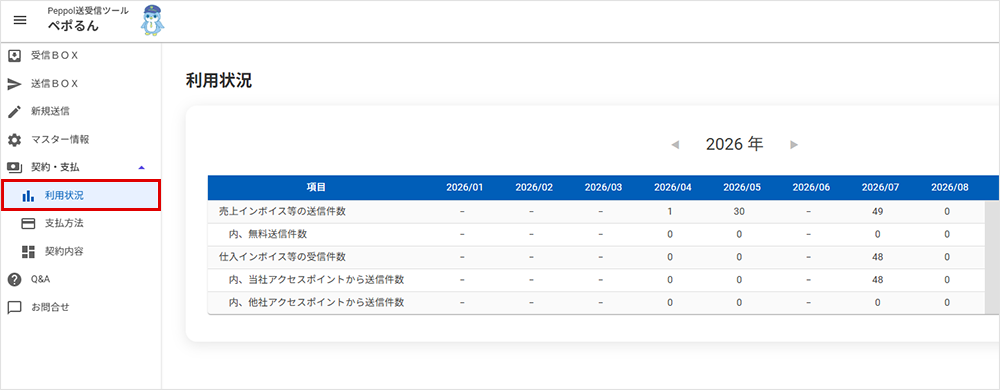
Task: Click the 受信BOX inbox icon
Action: tap(14, 55)
